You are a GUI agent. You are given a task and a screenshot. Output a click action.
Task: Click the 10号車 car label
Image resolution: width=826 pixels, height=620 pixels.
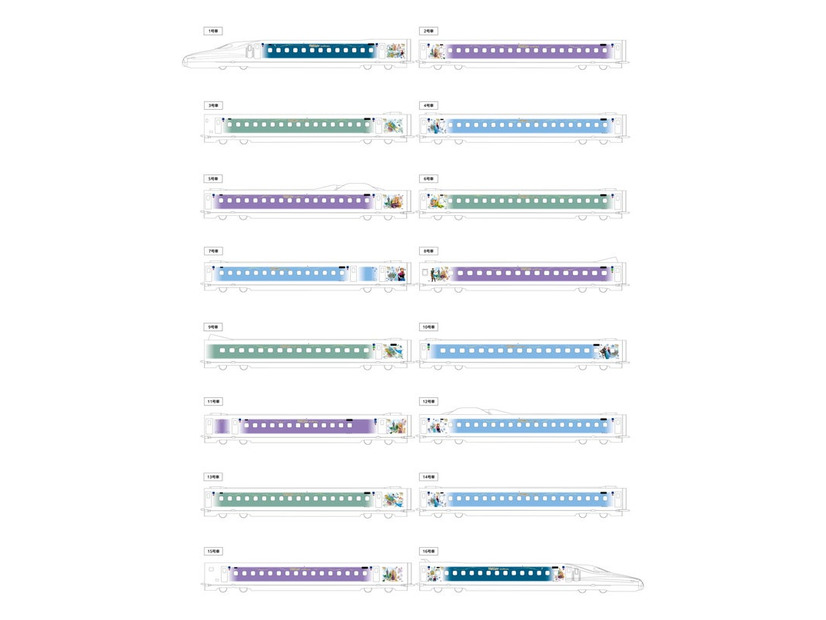[428, 327]
